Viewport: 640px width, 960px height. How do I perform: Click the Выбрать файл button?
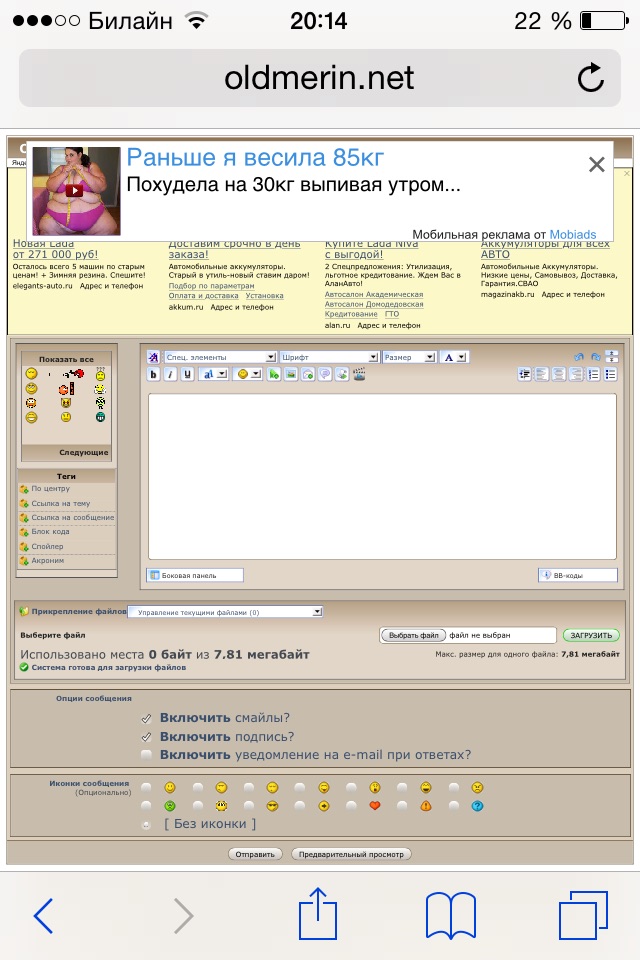pos(413,636)
